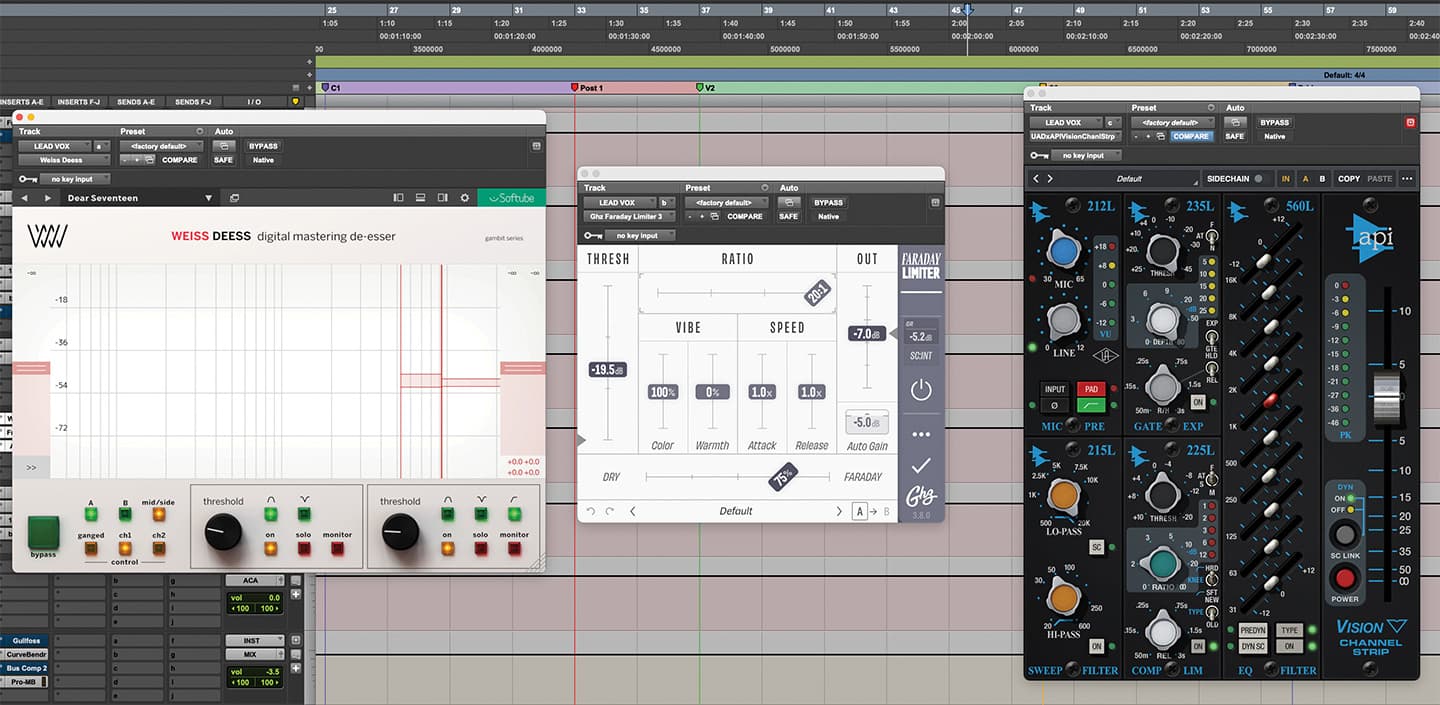Toggle ch2 control in Weiss Deess
The image size is (1440, 705).
pos(159,548)
